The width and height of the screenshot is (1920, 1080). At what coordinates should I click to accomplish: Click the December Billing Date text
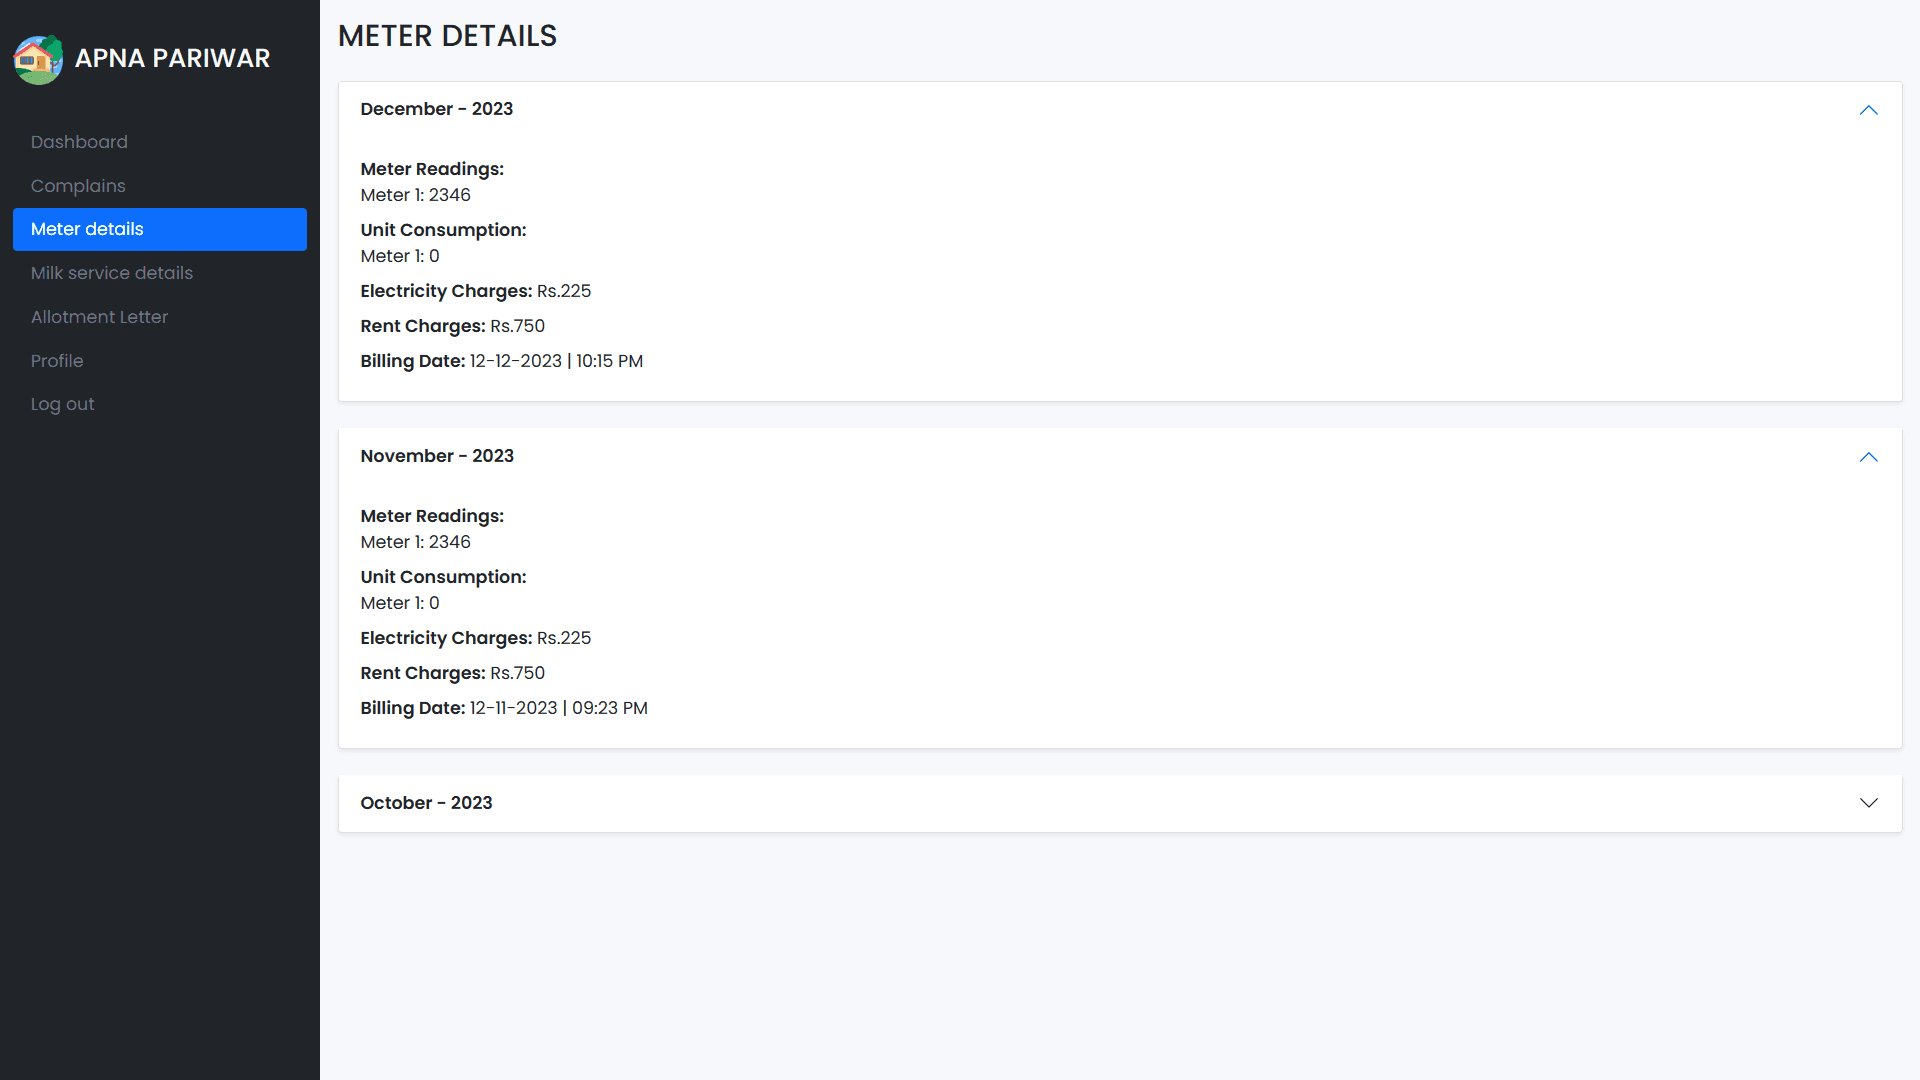click(x=501, y=361)
